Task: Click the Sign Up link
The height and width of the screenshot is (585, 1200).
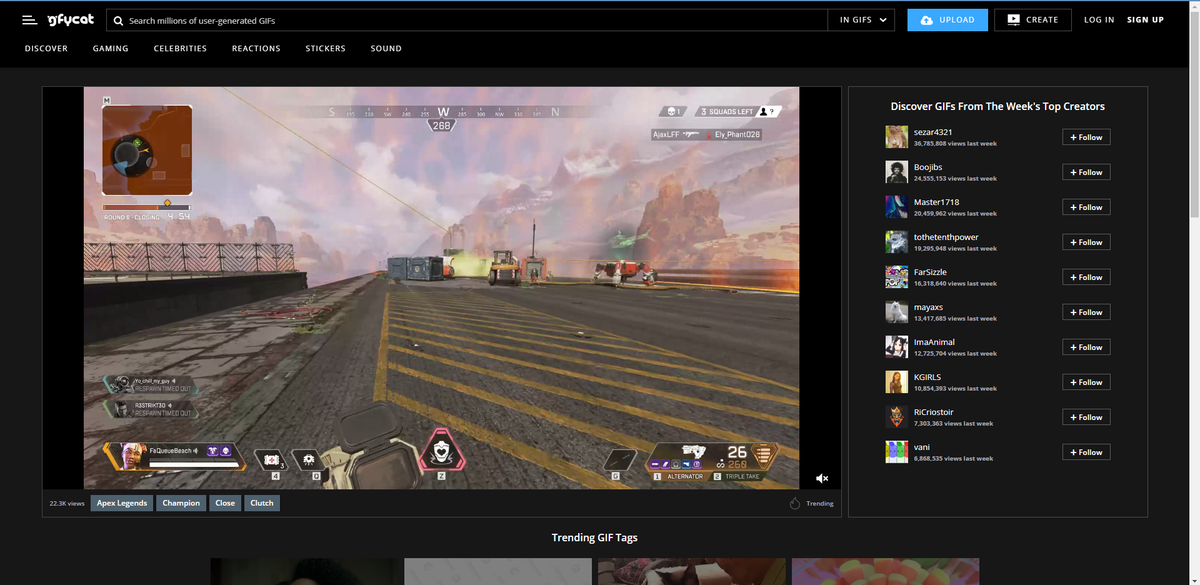Action: coord(1145,20)
